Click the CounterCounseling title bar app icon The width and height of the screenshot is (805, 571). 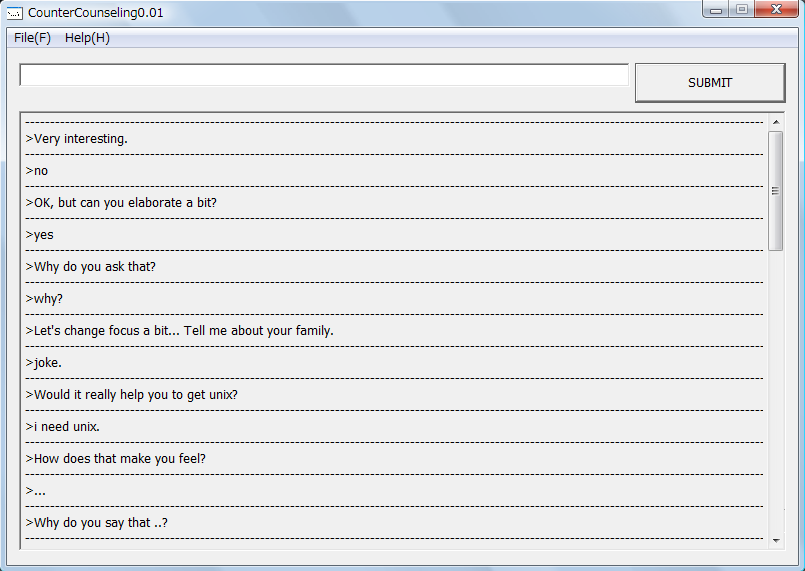(x=15, y=13)
